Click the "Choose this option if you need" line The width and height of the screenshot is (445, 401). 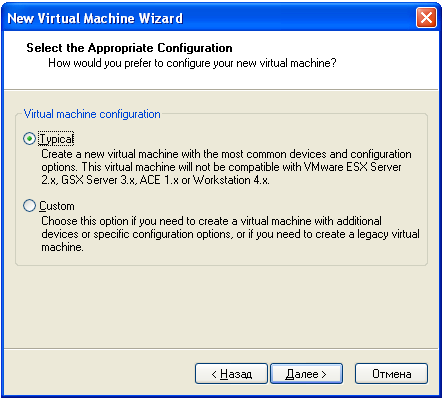pyautogui.click(x=211, y=221)
